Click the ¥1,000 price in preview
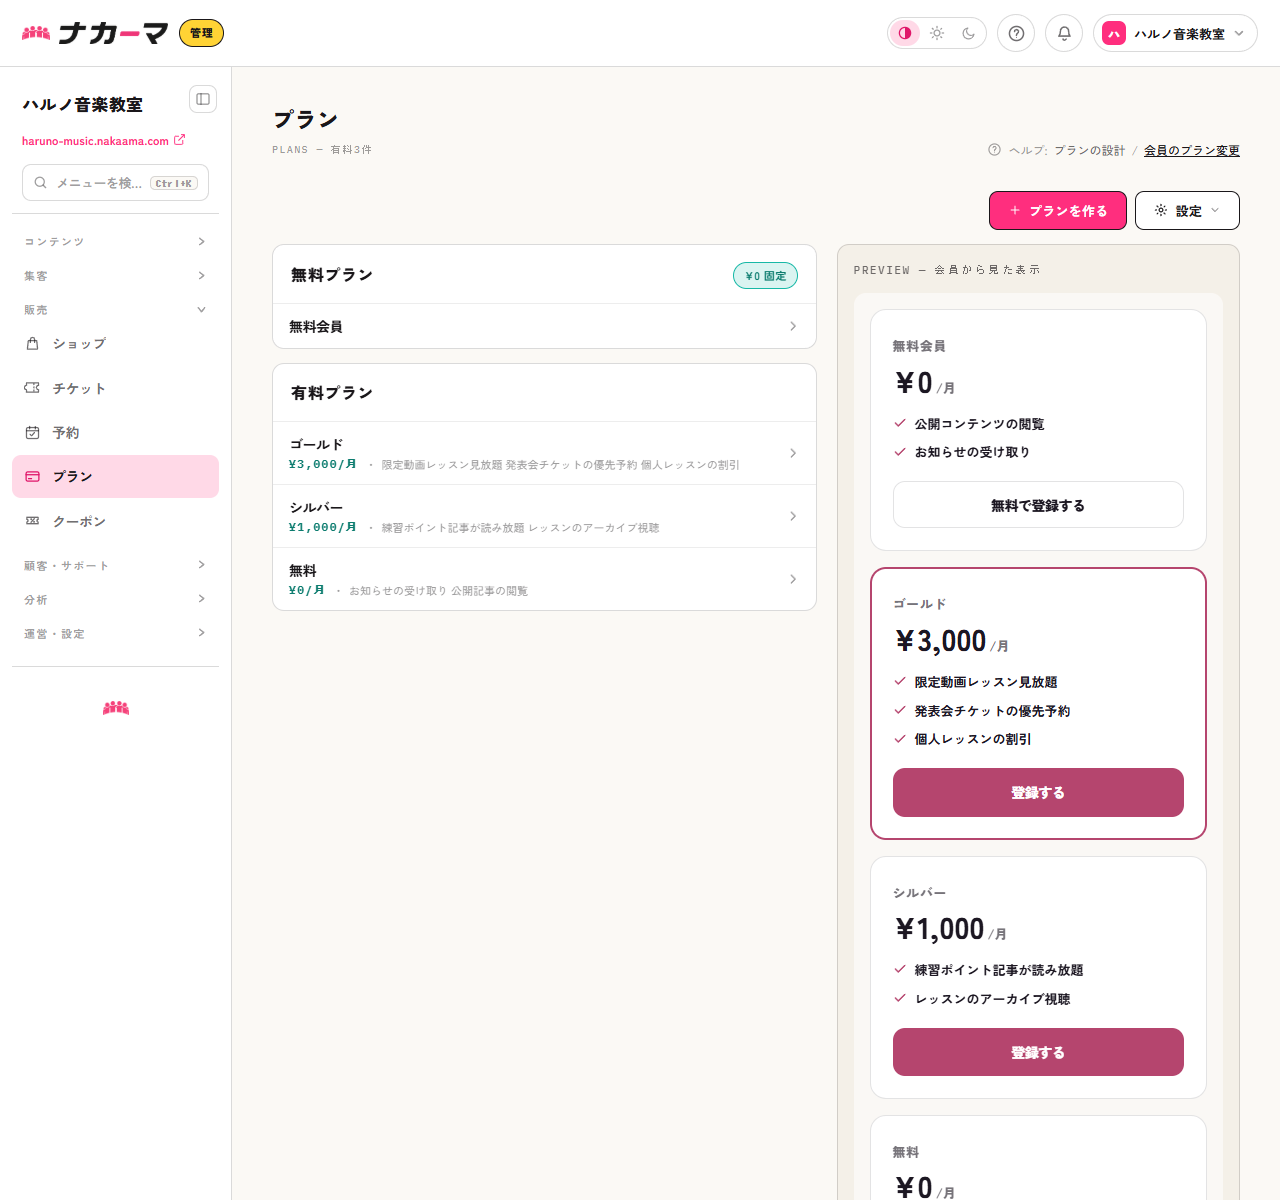The height and width of the screenshot is (1200, 1280). pos(940,929)
